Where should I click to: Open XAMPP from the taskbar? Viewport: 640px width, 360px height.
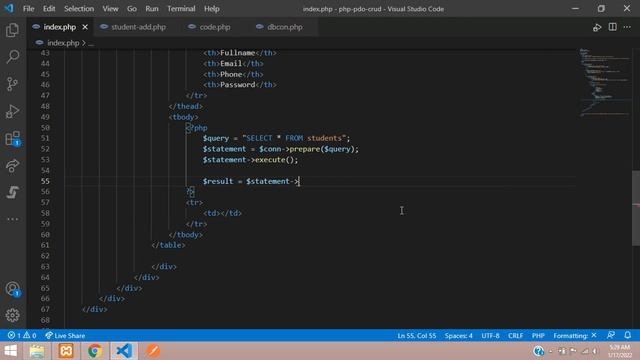tap(66, 351)
